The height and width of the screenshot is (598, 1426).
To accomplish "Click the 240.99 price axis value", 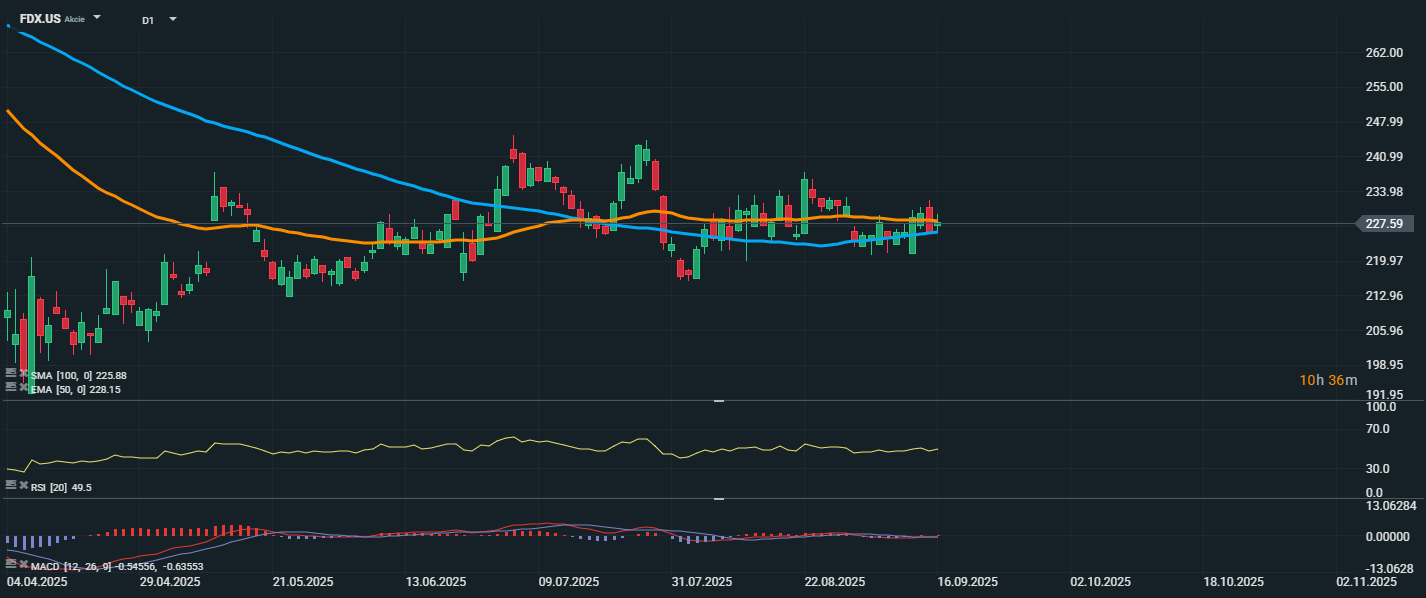I will [1383, 157].
